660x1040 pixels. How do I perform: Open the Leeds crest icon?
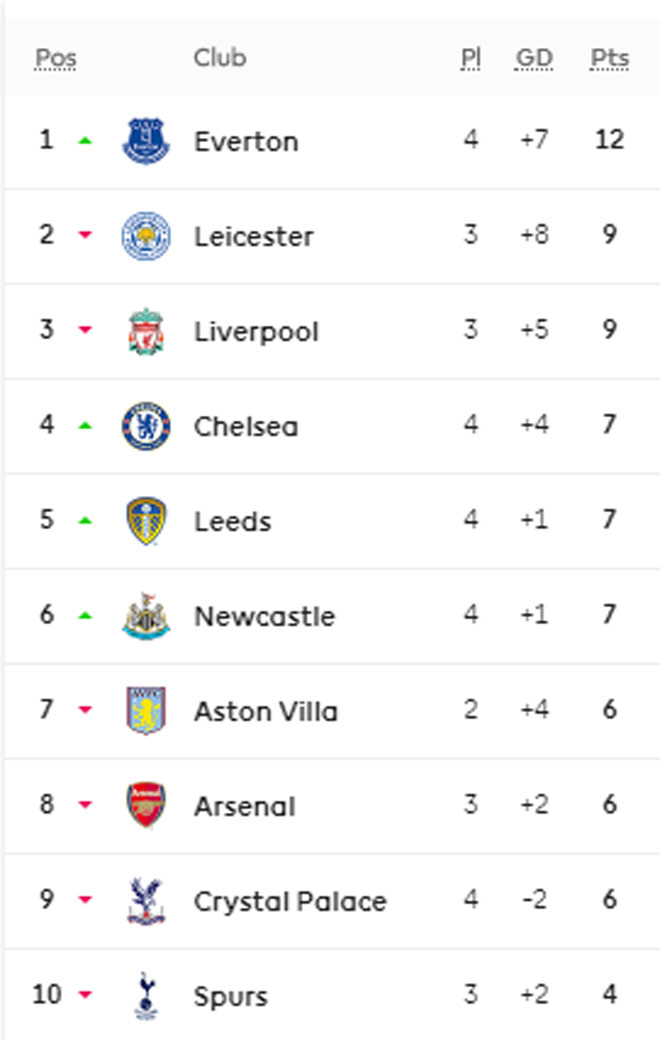147,521
